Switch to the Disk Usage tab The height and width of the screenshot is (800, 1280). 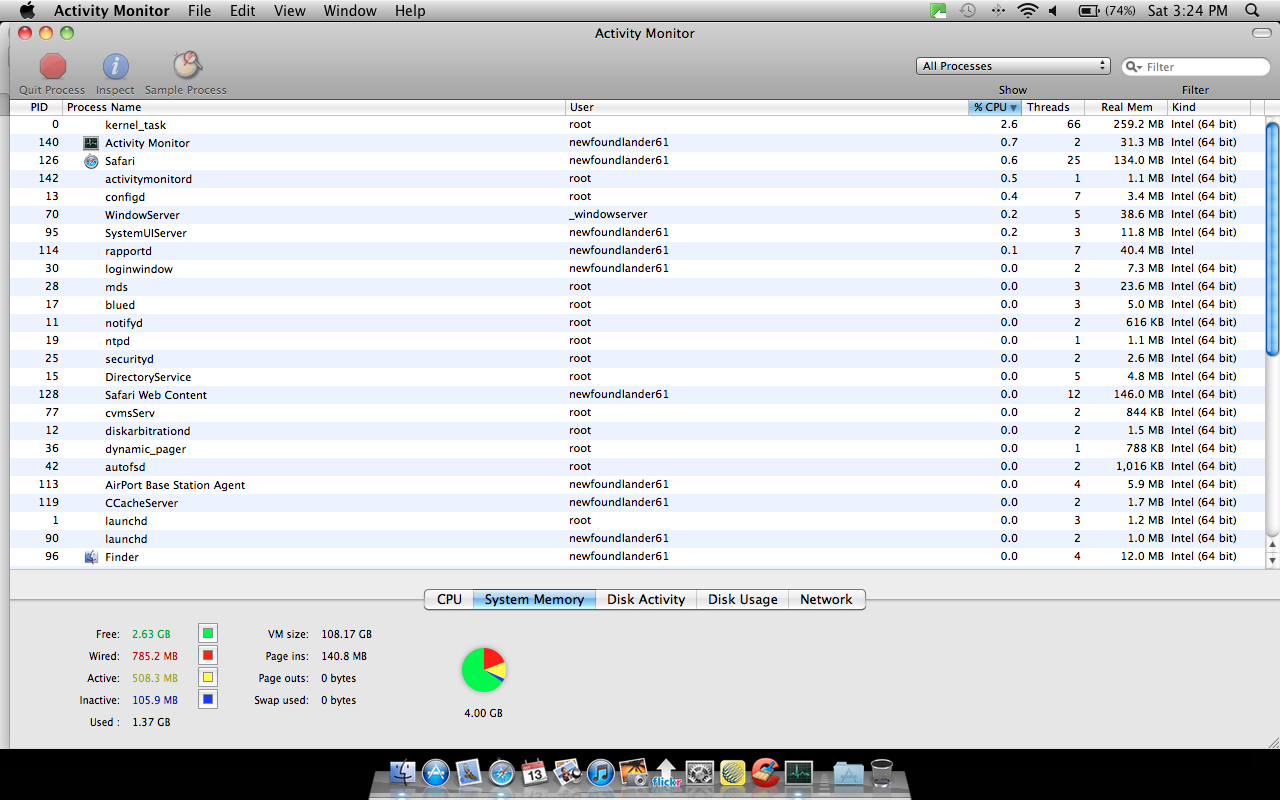coord(743,599)
